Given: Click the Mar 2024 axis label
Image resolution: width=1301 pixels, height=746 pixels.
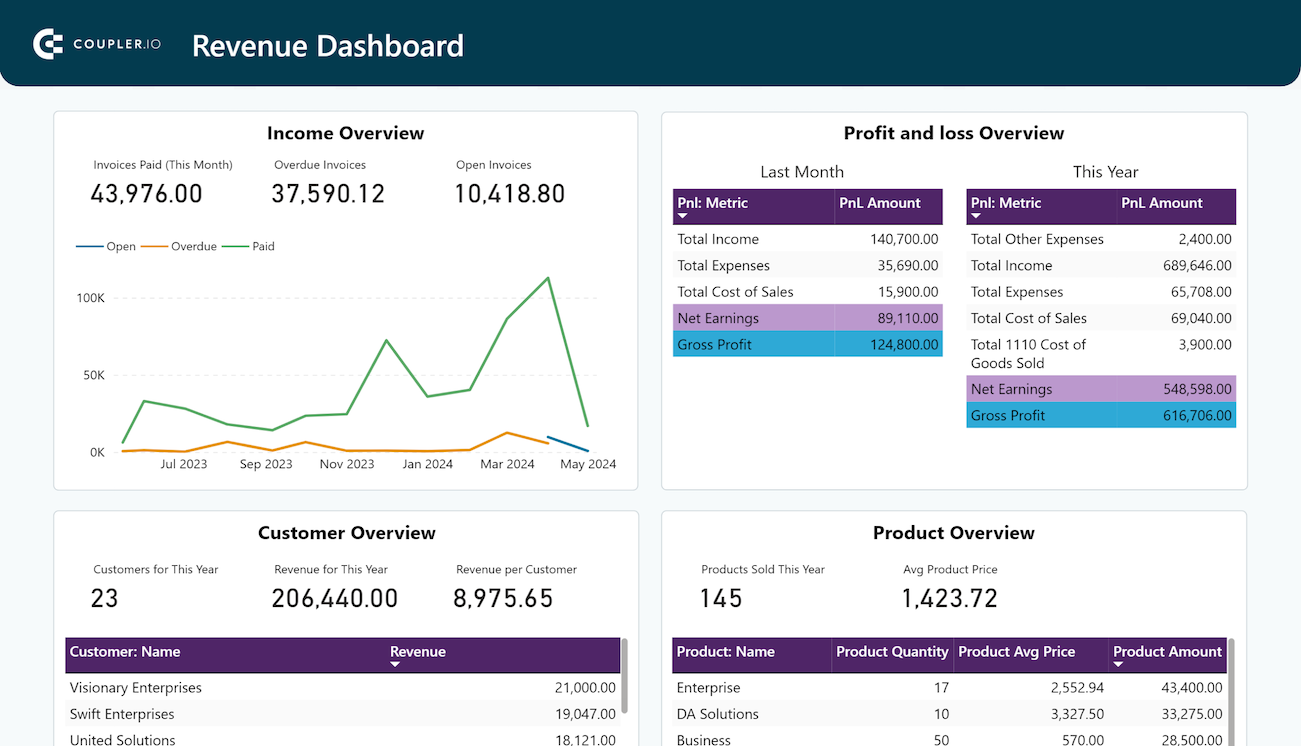Looking at the screenshot, I should [x=507, y=464].
